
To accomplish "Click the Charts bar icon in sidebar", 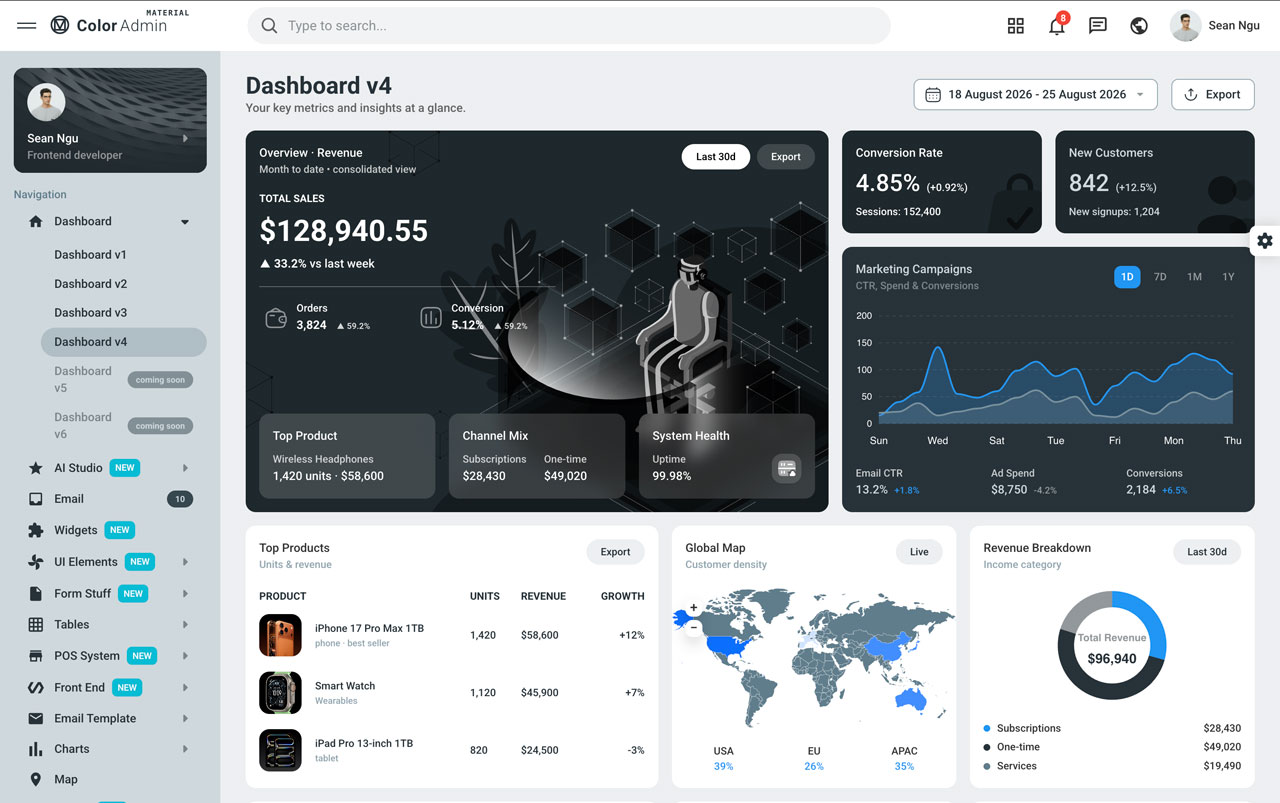I will point(36,749).
